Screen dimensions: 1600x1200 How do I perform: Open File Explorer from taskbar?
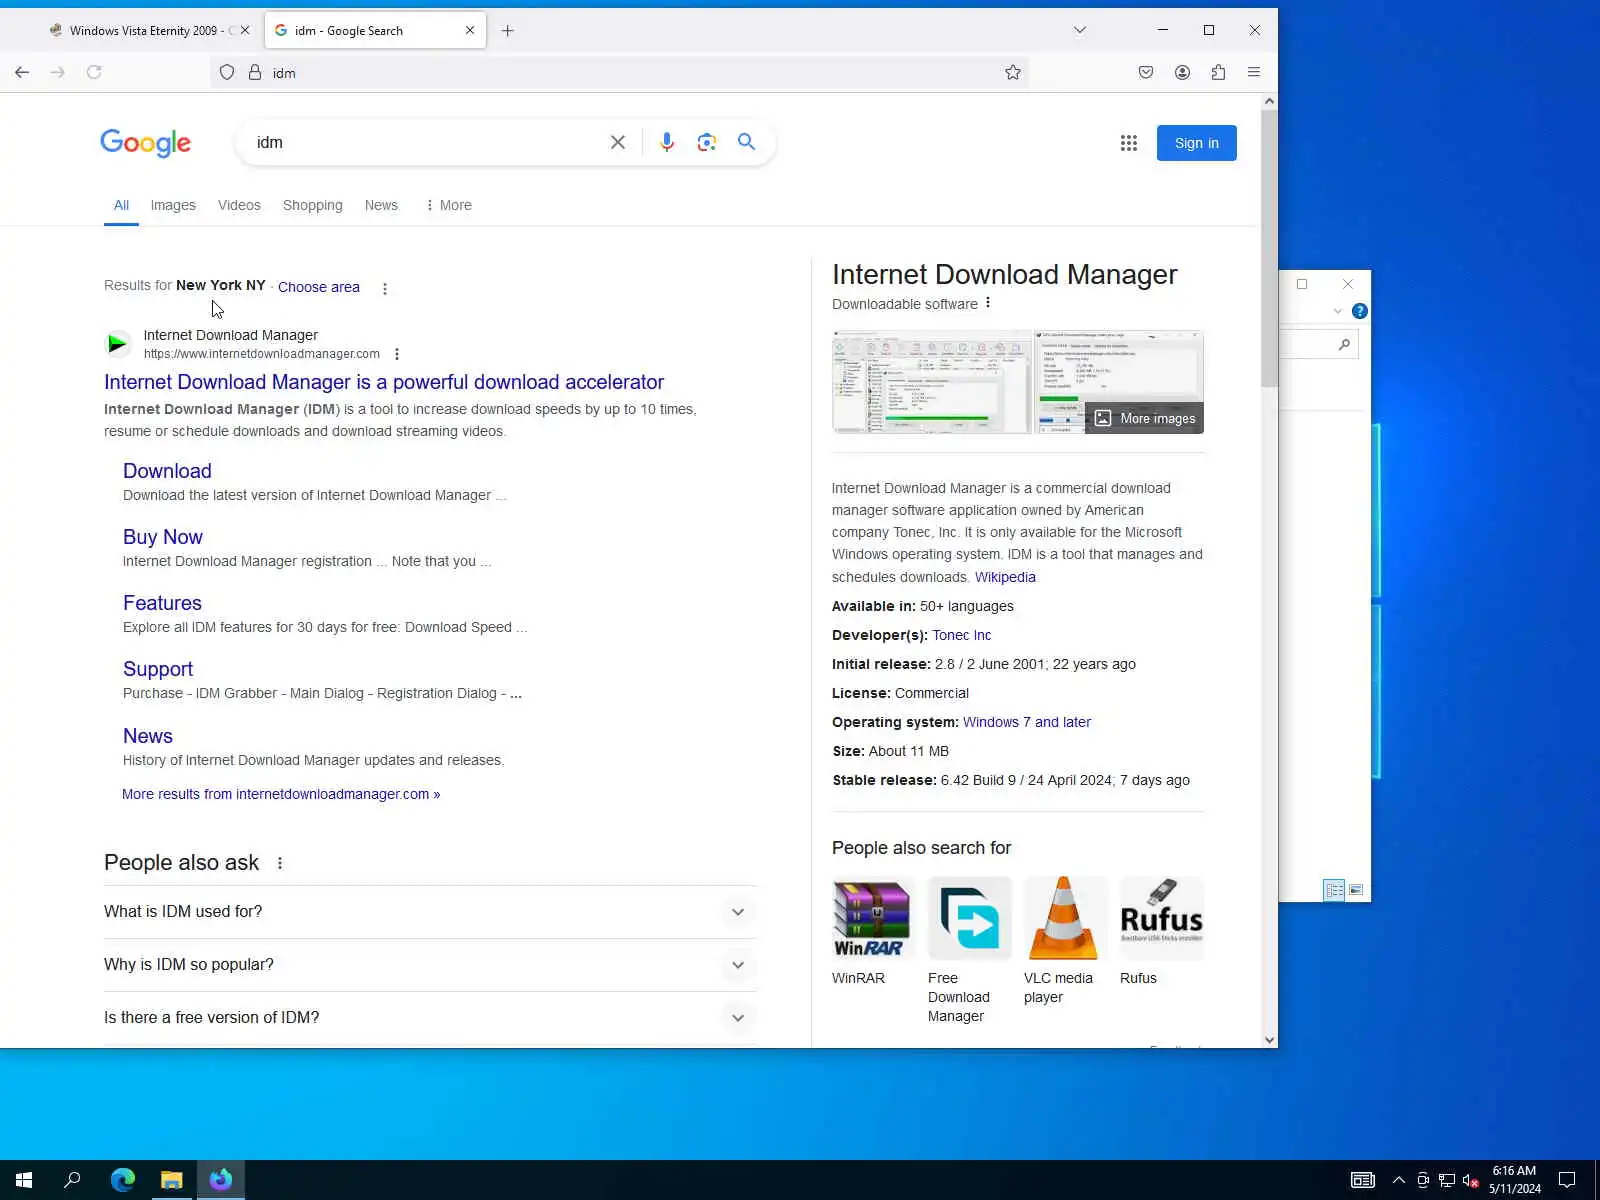tap(172, 1180)
